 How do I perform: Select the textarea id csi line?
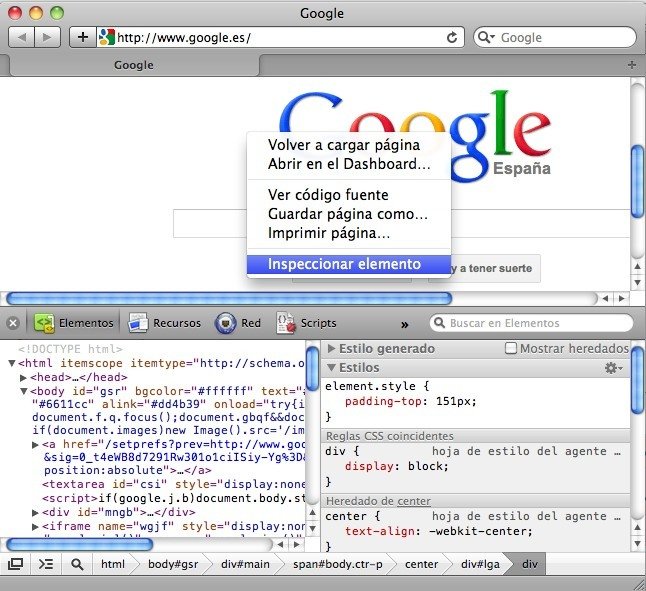(173, 484)
